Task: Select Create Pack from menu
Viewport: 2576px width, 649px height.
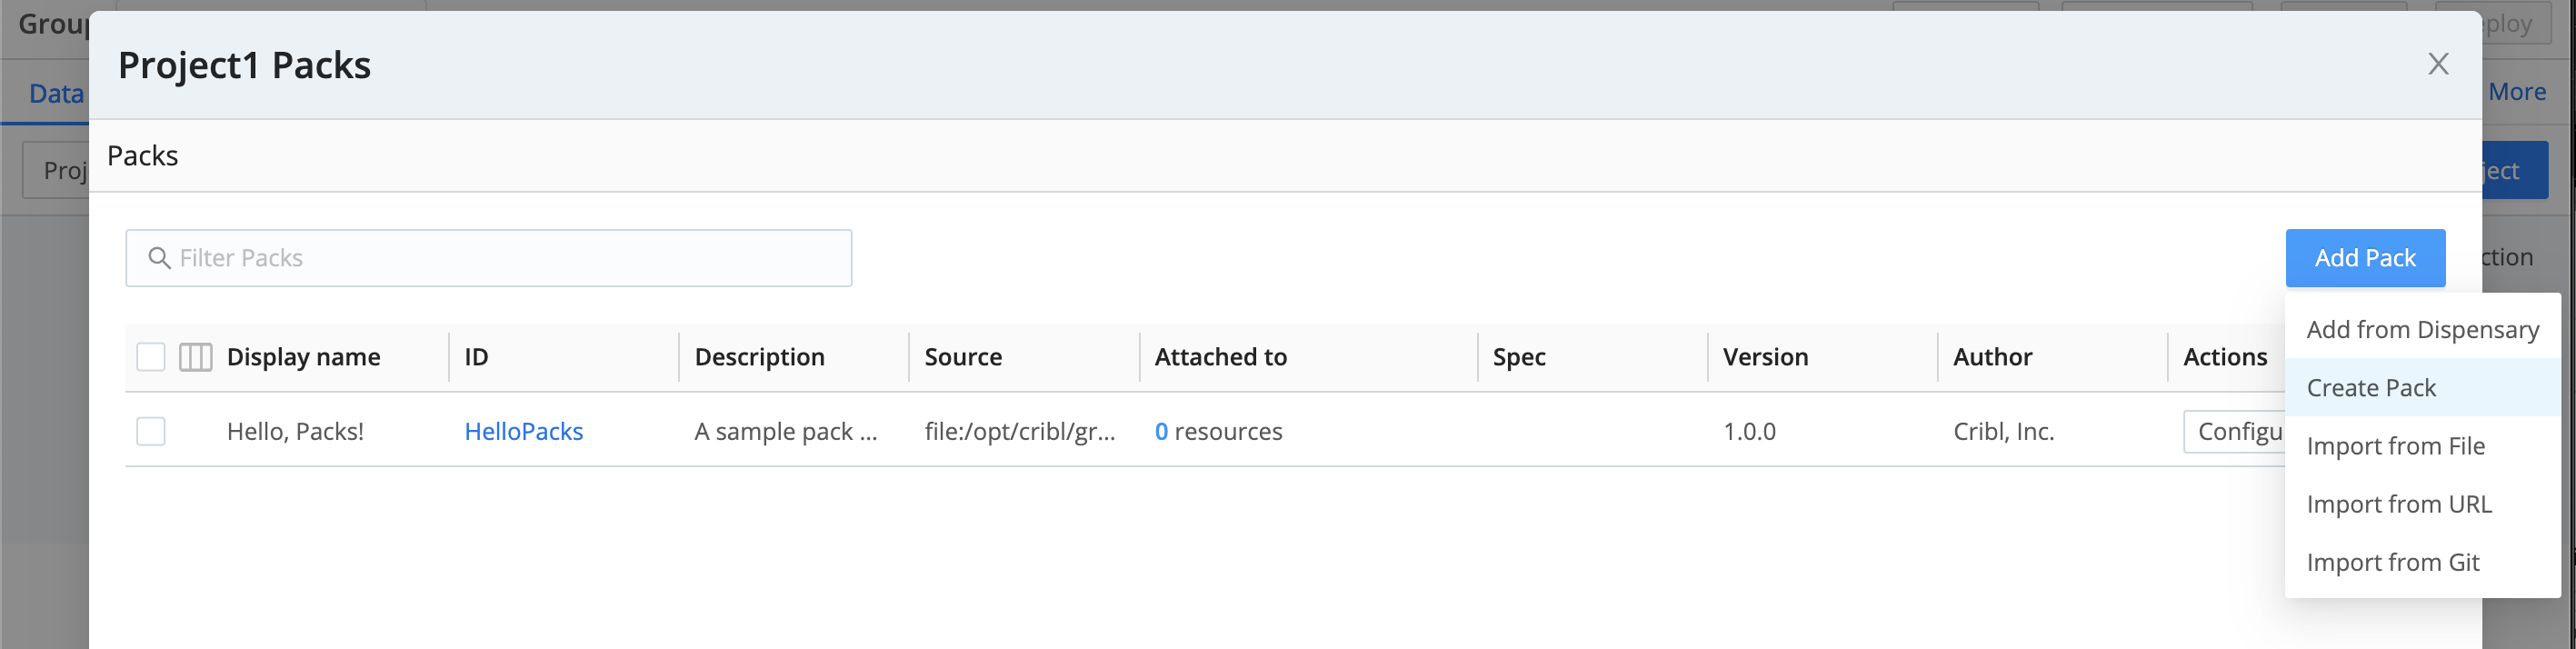Action: (2370, 388)
